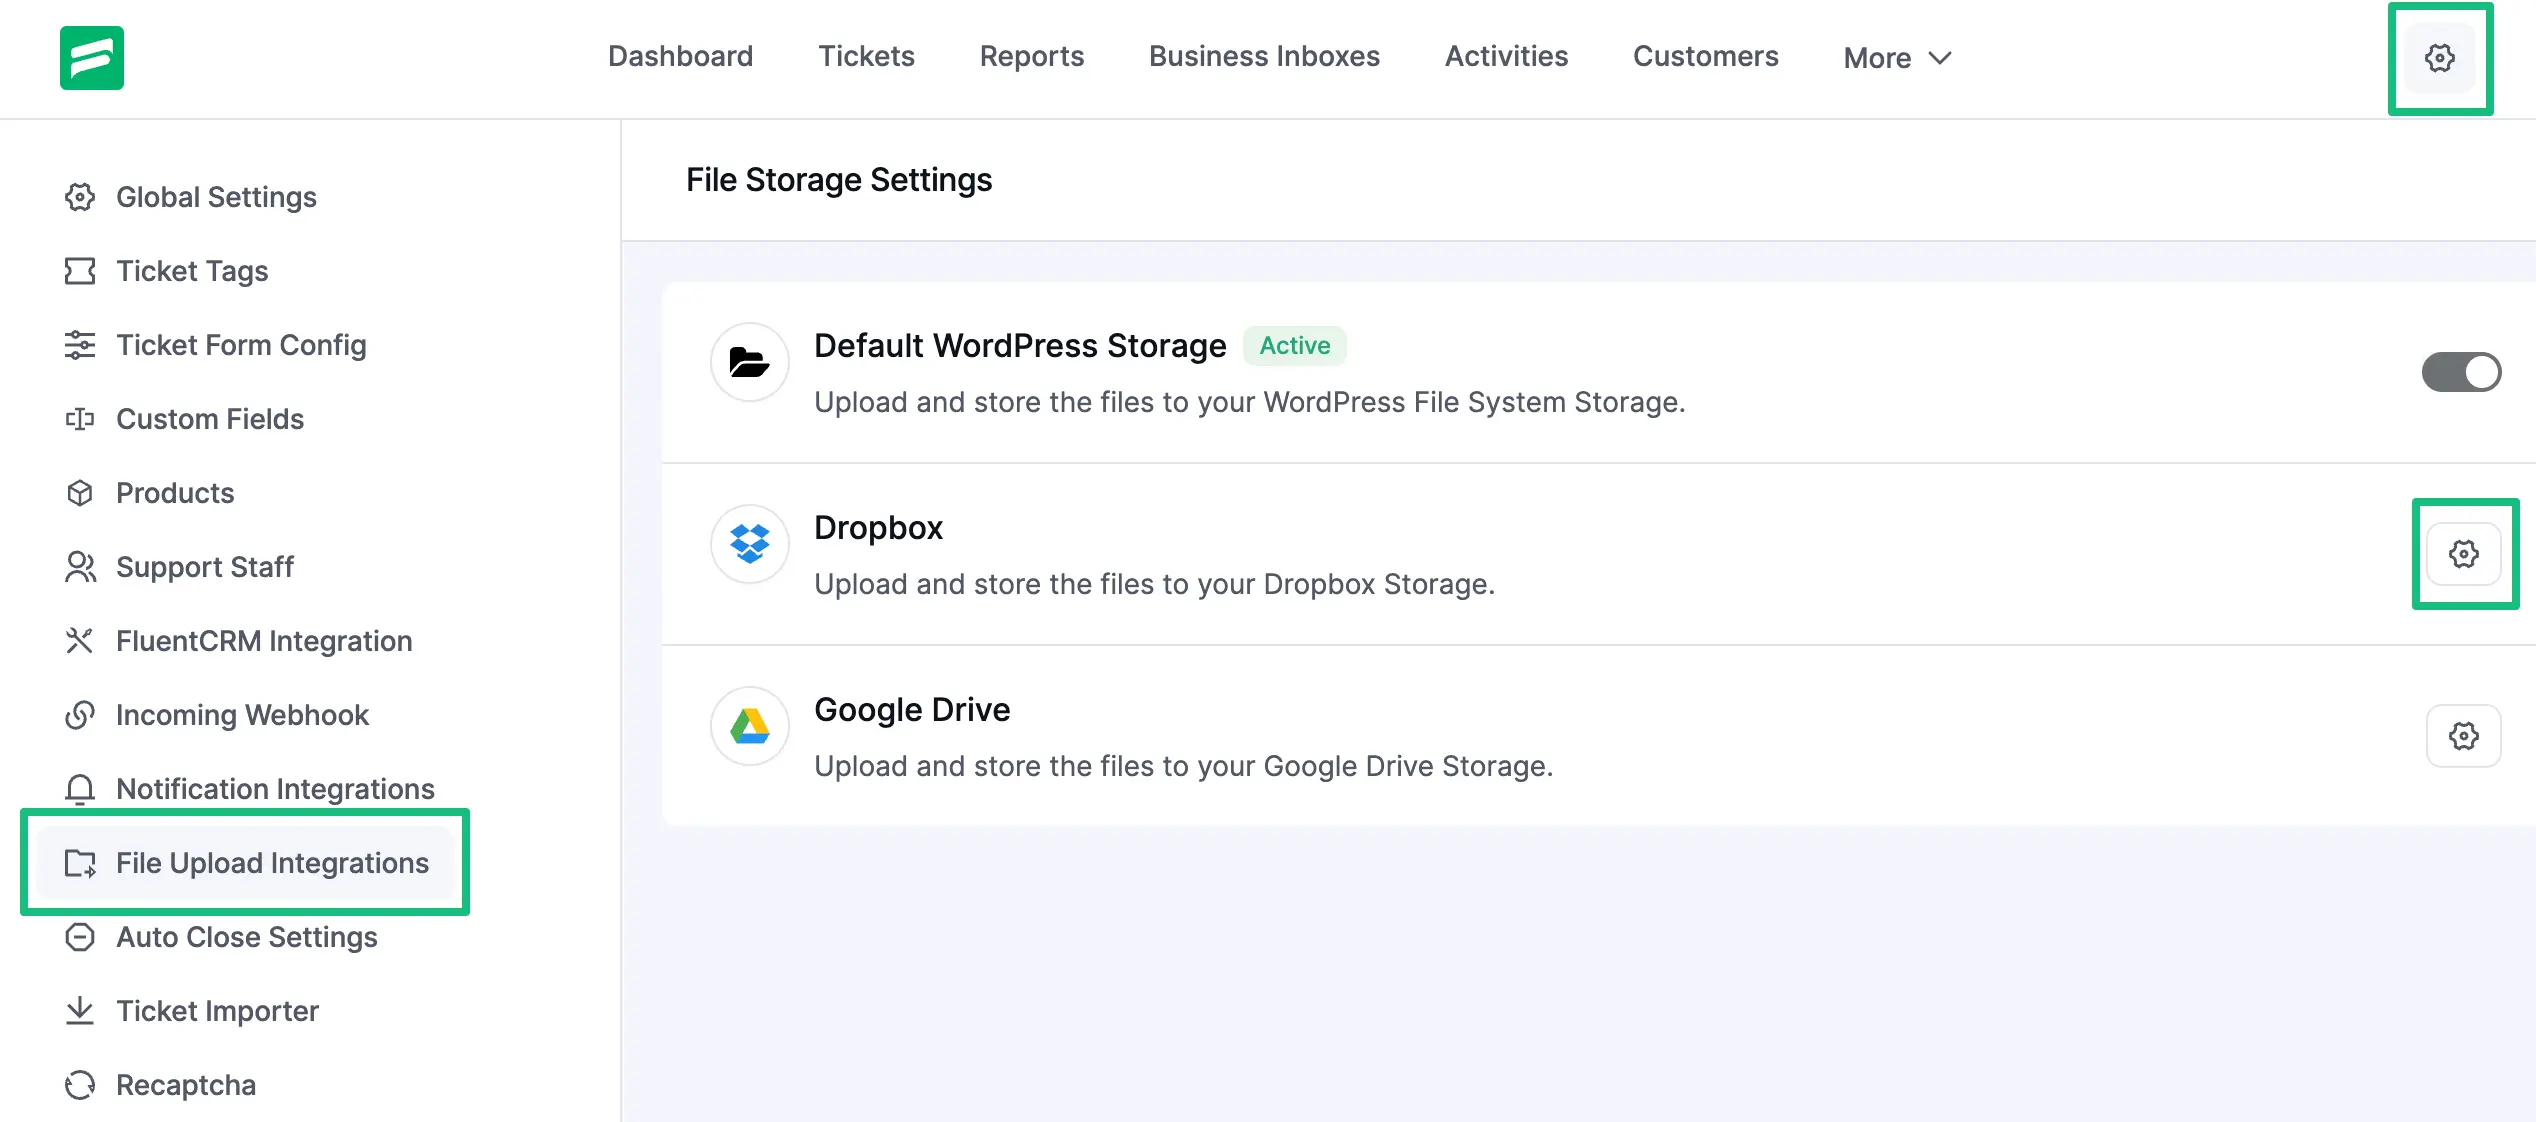Switch to the Tickets tab

coord(866,56)
